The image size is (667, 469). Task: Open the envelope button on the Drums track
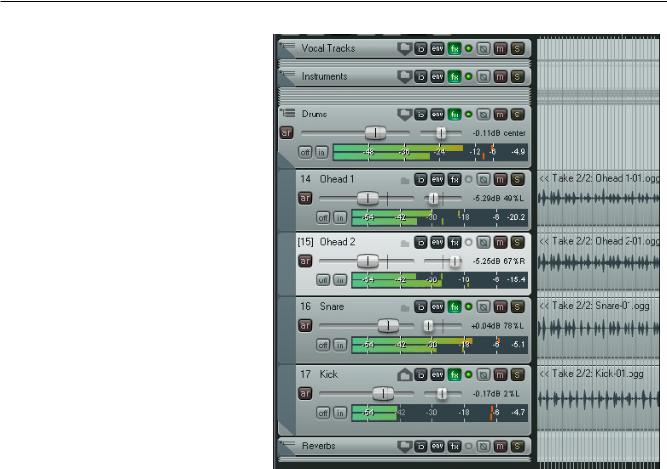[x=437, y=114]
